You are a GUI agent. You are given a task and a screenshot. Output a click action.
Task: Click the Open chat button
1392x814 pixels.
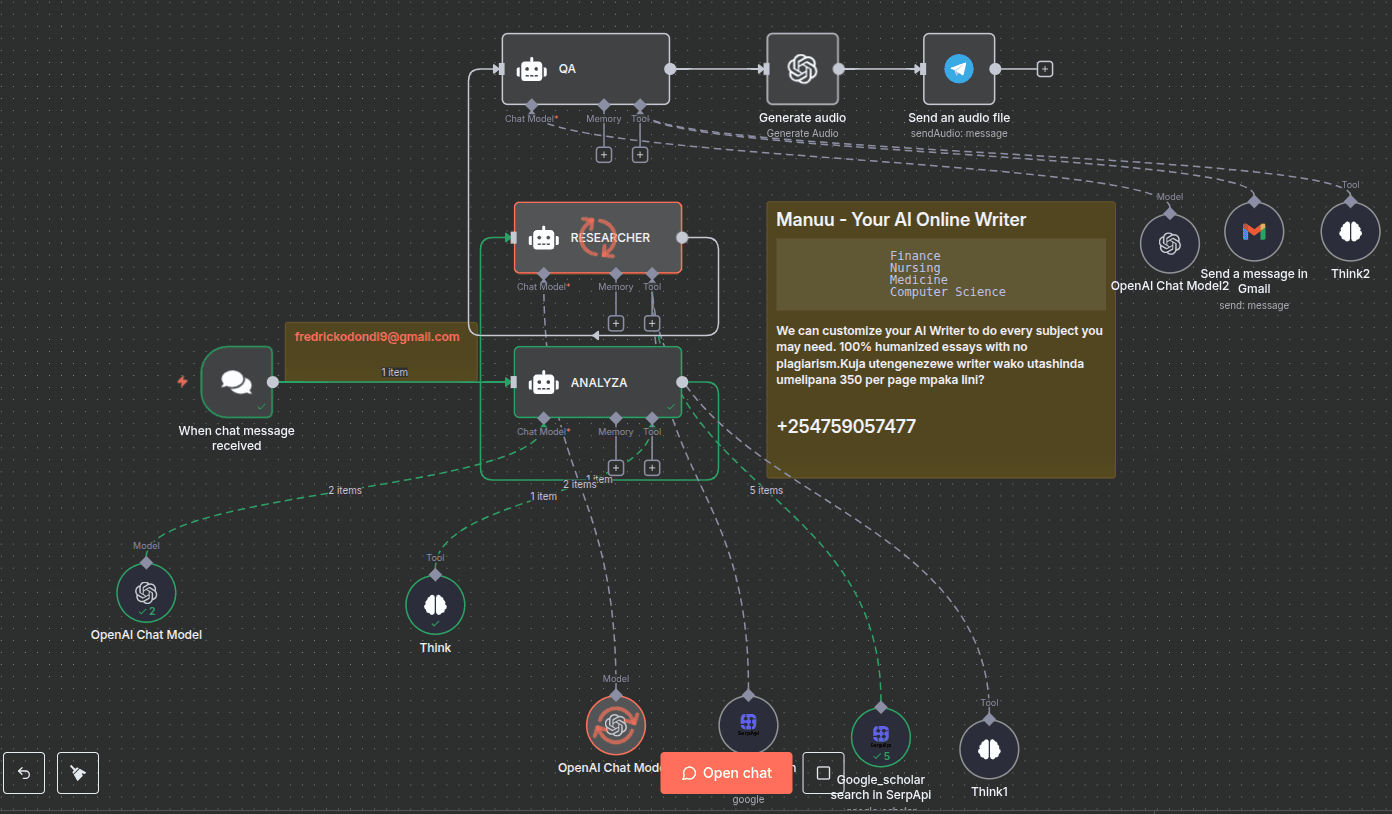(726, 772)
